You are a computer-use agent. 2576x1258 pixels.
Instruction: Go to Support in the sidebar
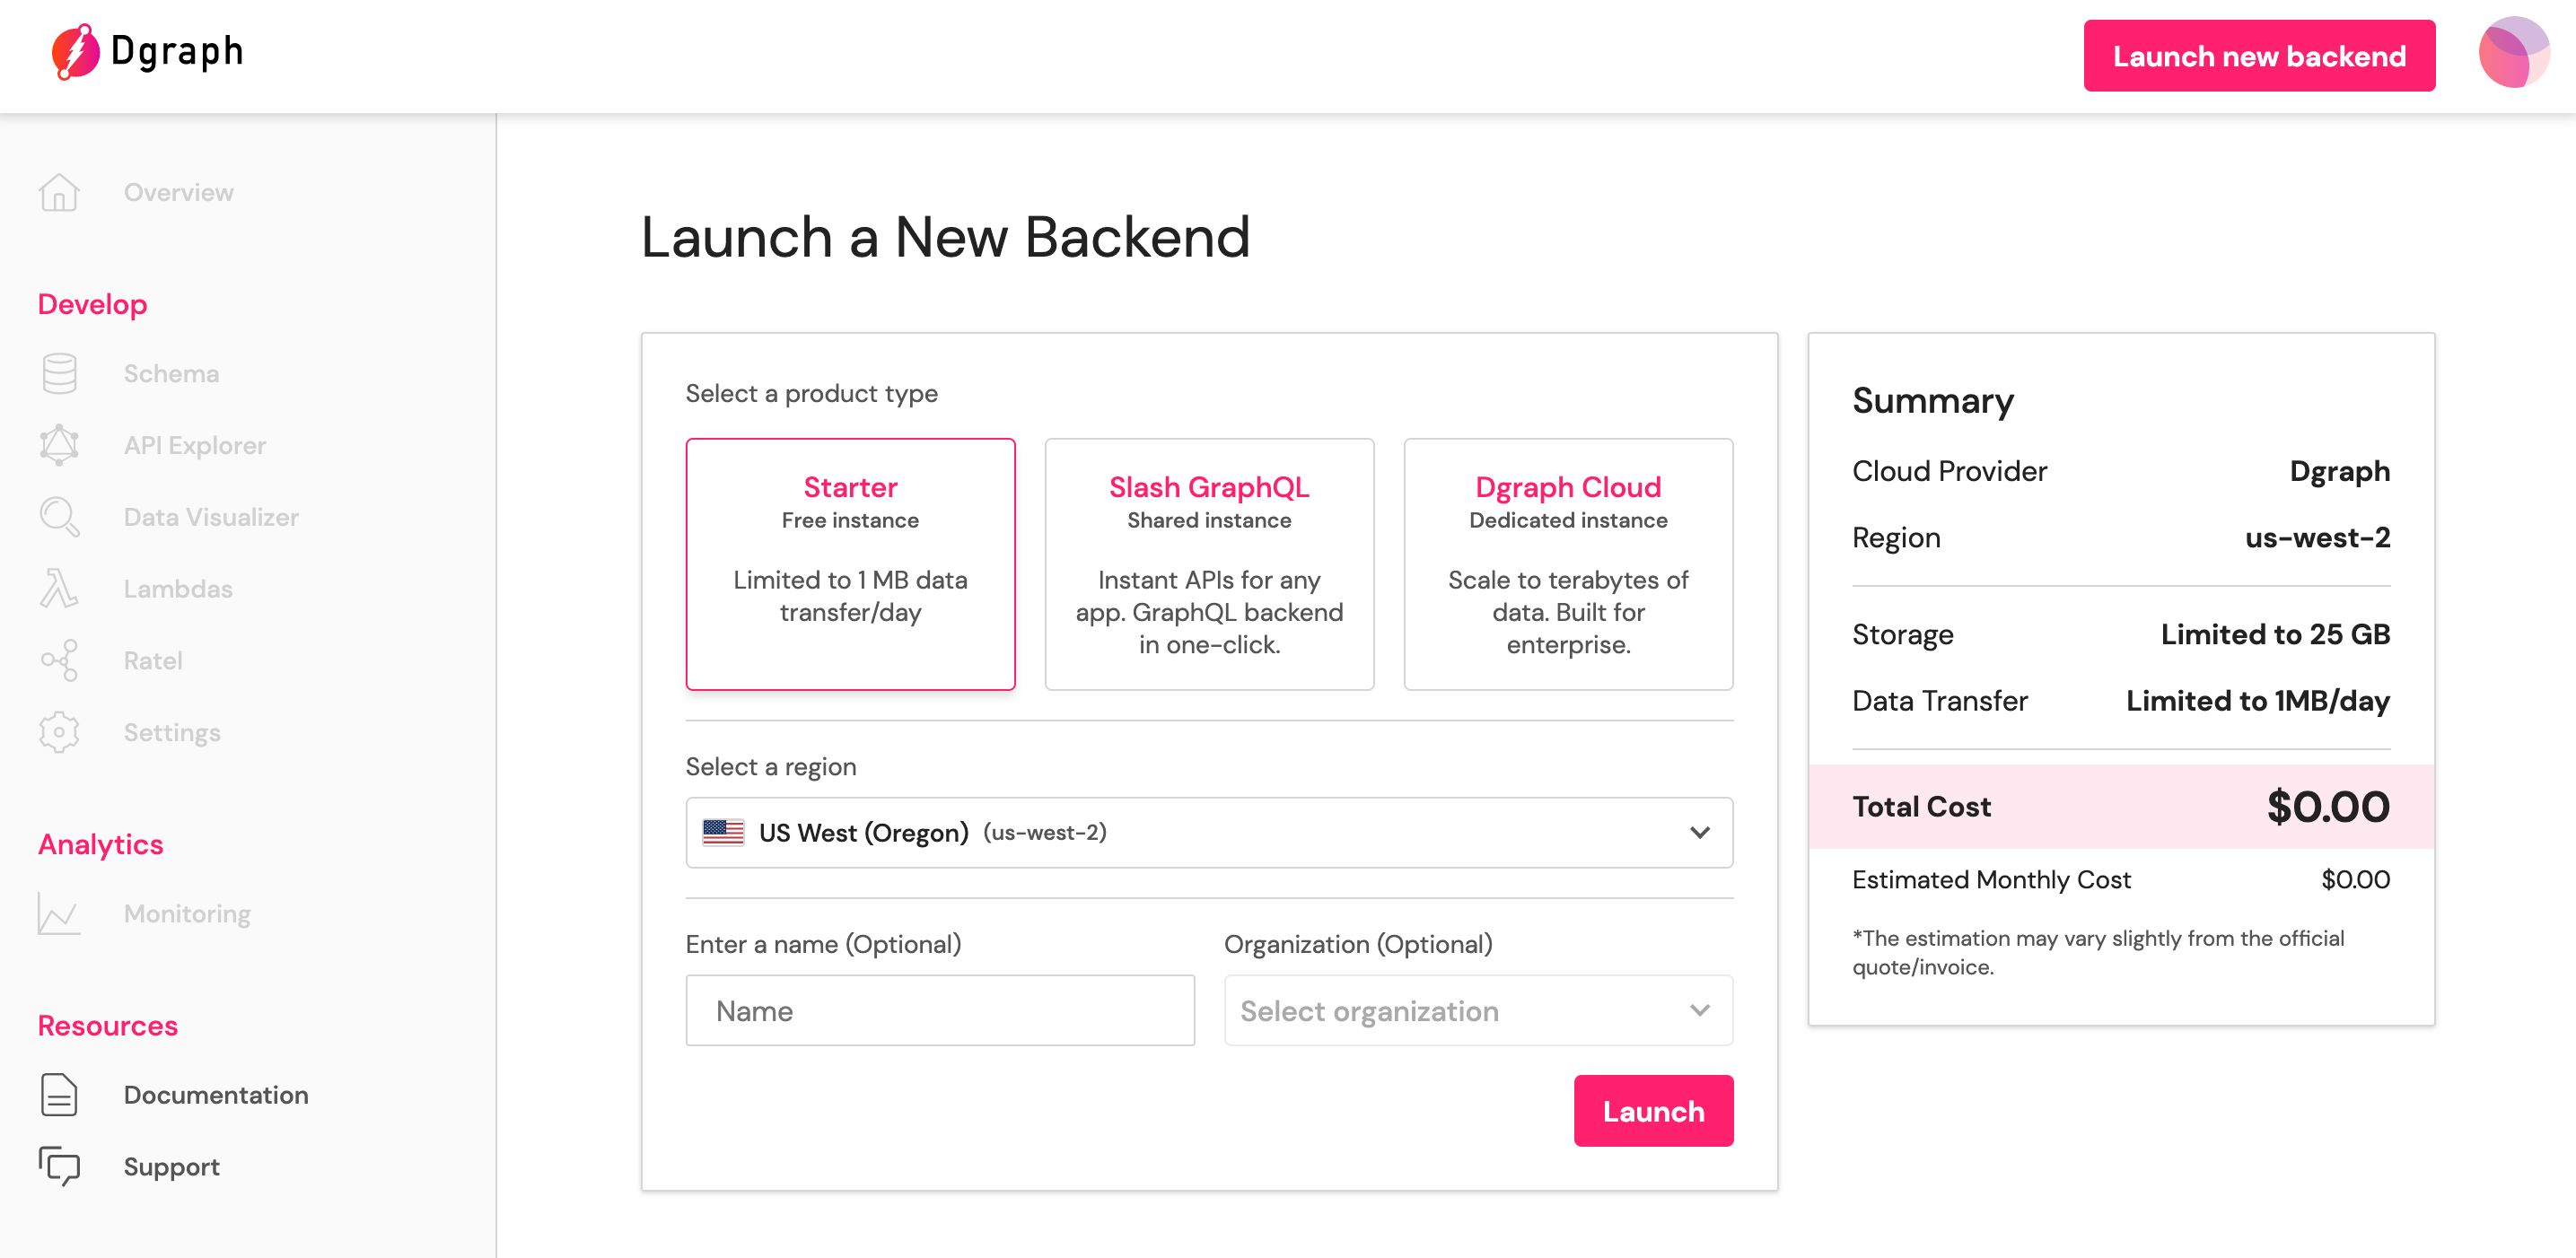point(171,1167)
